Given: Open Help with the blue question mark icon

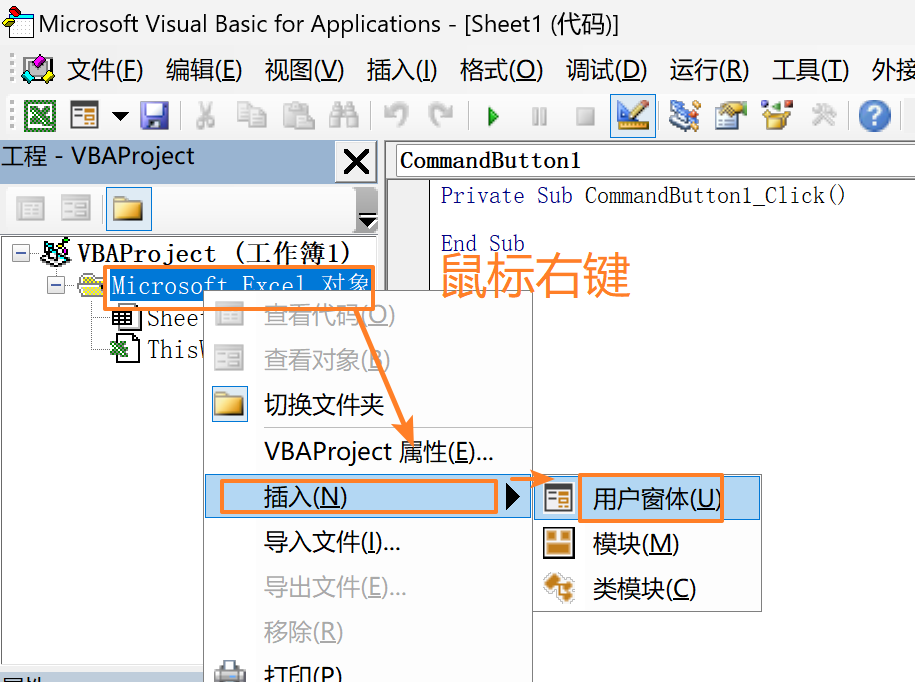Looking at the screenshot, I should (875, 116).
